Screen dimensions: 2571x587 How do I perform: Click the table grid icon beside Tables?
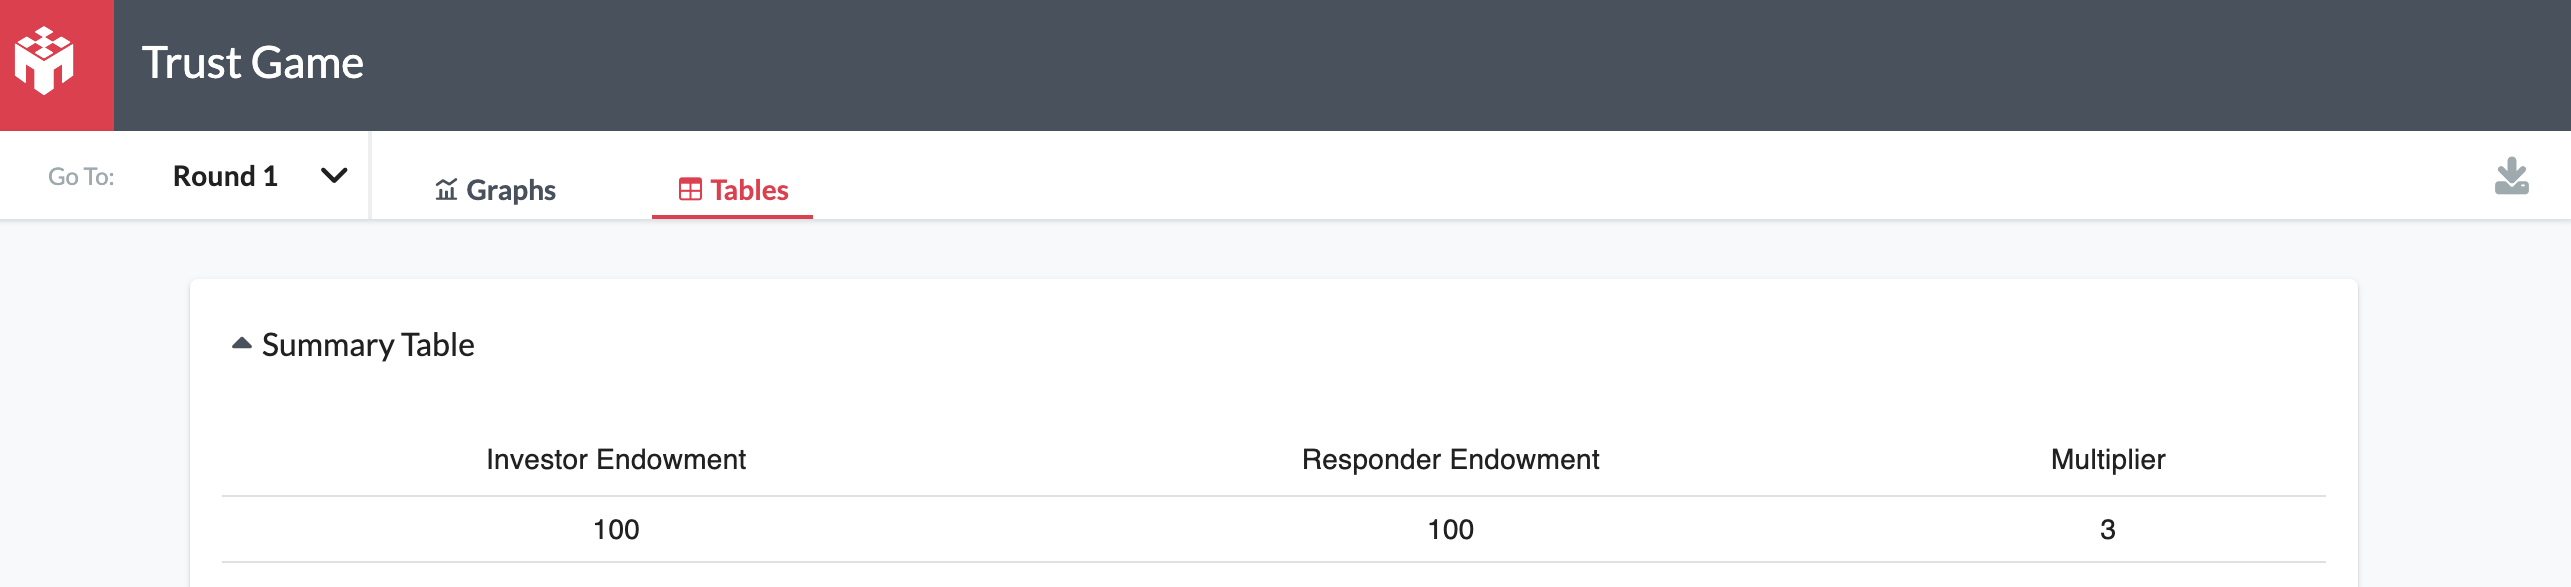coord(690,189)
